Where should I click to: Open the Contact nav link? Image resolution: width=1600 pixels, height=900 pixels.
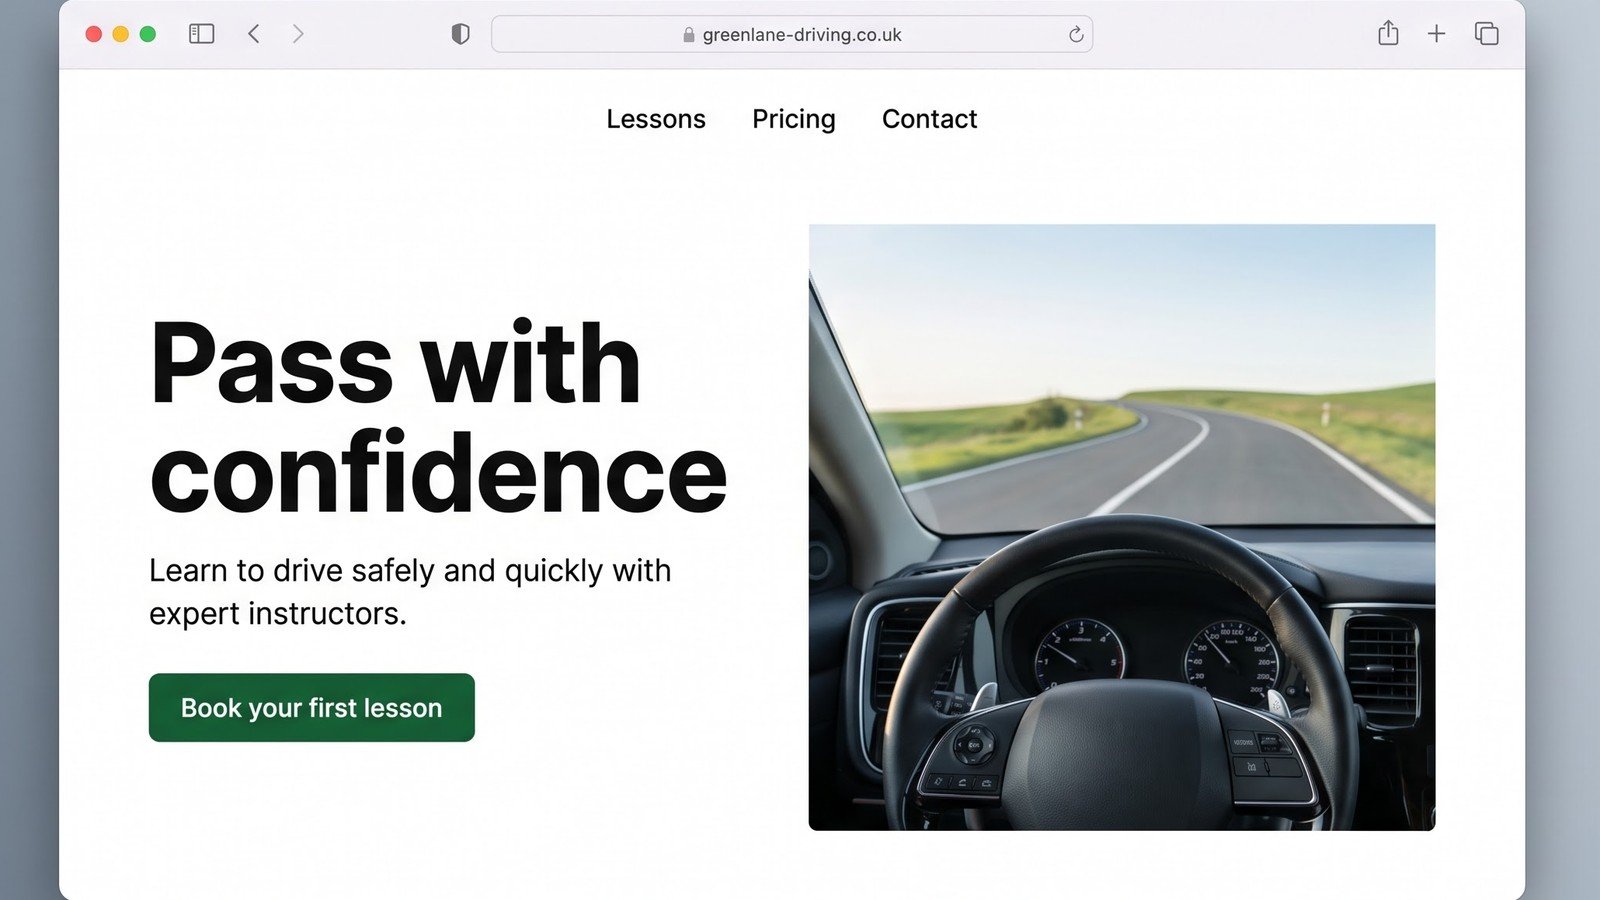[x=930, y=119]
